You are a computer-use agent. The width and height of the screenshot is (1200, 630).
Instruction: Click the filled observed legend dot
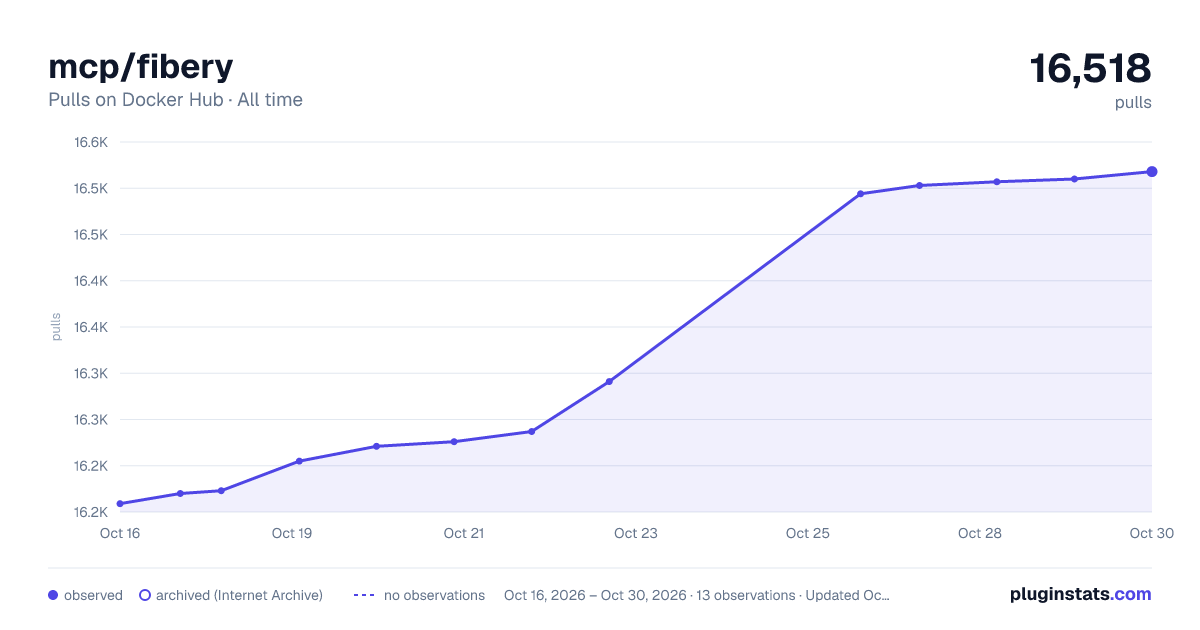click(53, 595)
